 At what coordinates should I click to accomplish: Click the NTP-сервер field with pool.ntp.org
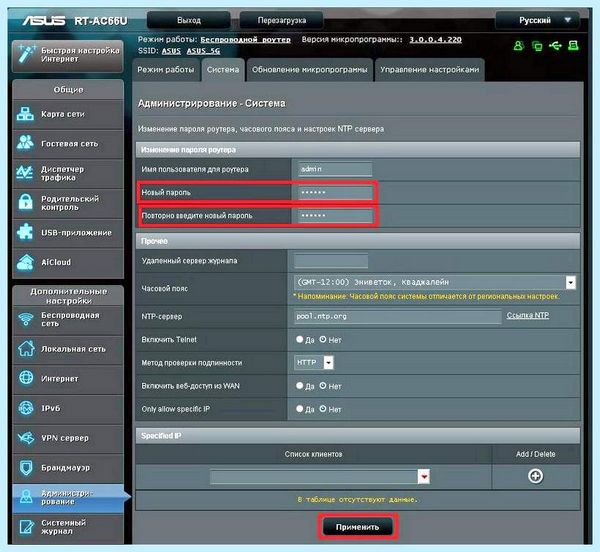[x=398, y=316]
